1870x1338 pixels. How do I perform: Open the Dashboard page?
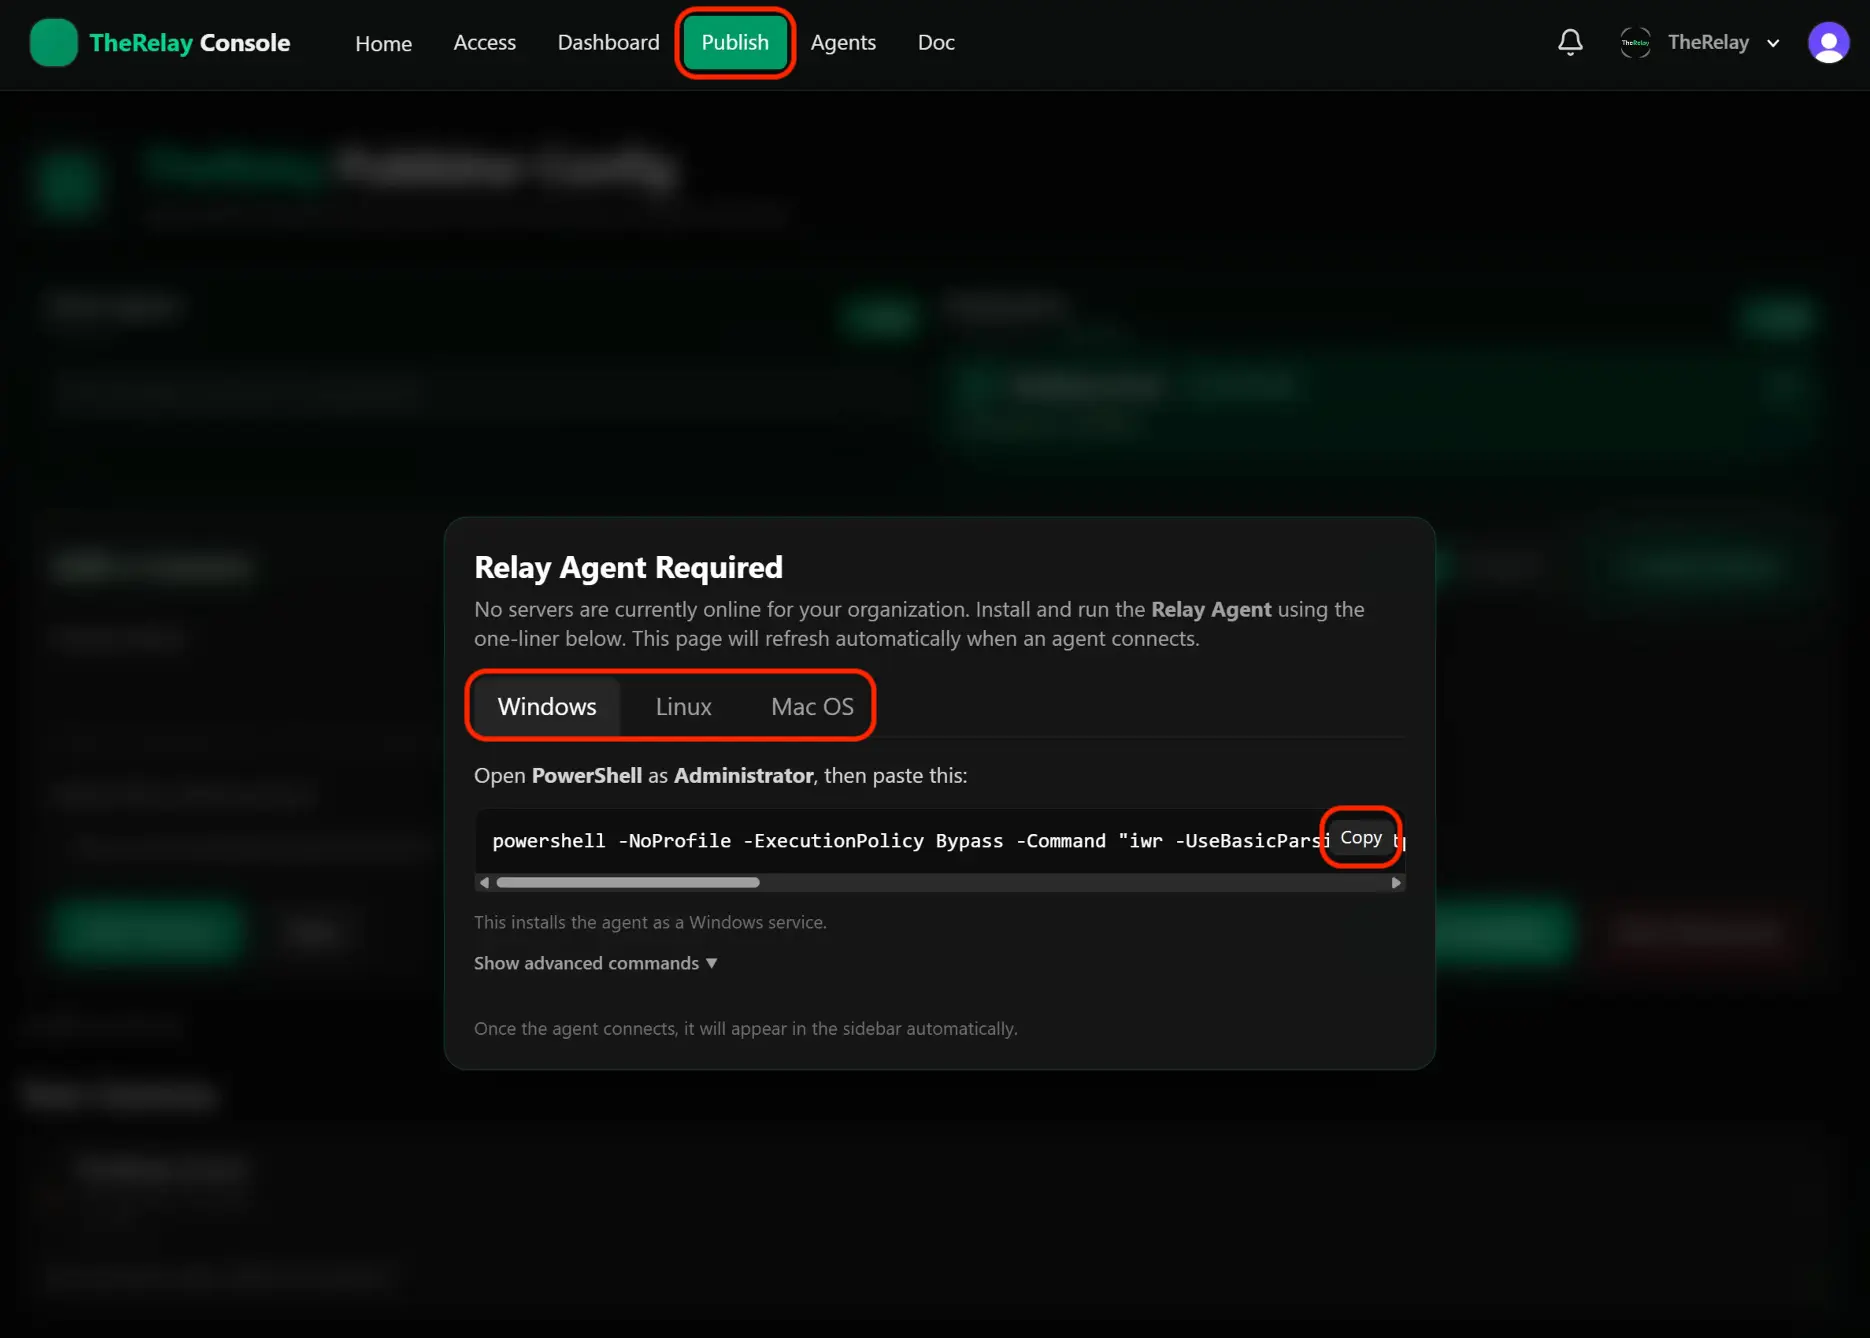(608, 43)
